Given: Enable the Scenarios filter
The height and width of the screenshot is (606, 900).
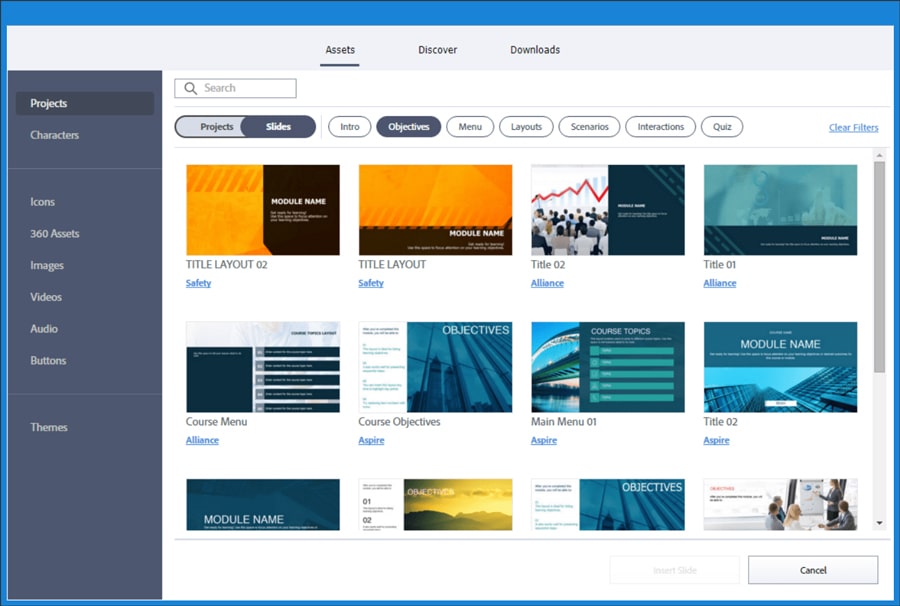Looking at the screenshot, I should click(x=589, y=127).
